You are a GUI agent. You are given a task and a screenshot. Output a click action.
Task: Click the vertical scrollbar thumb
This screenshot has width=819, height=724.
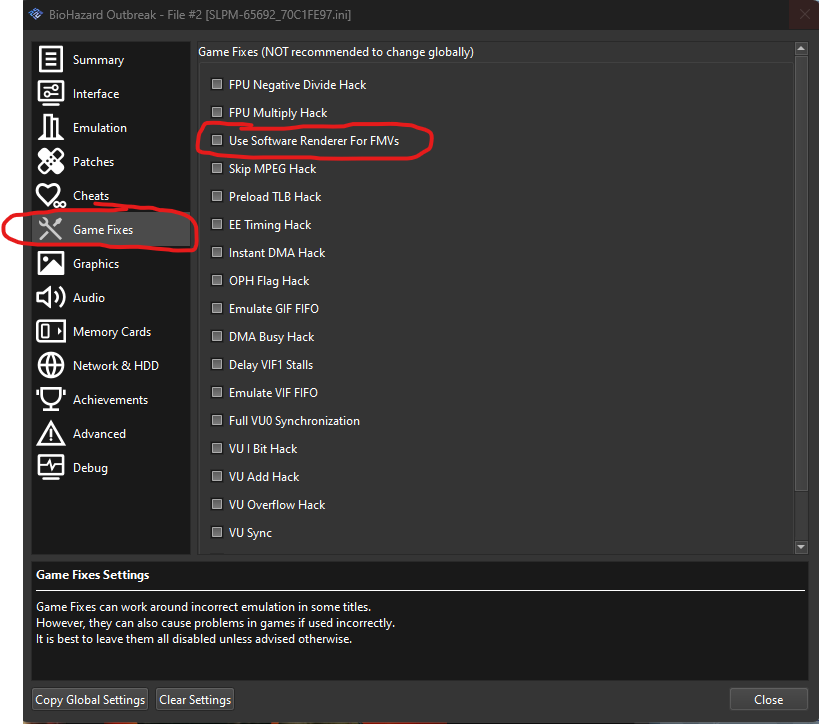801,273
